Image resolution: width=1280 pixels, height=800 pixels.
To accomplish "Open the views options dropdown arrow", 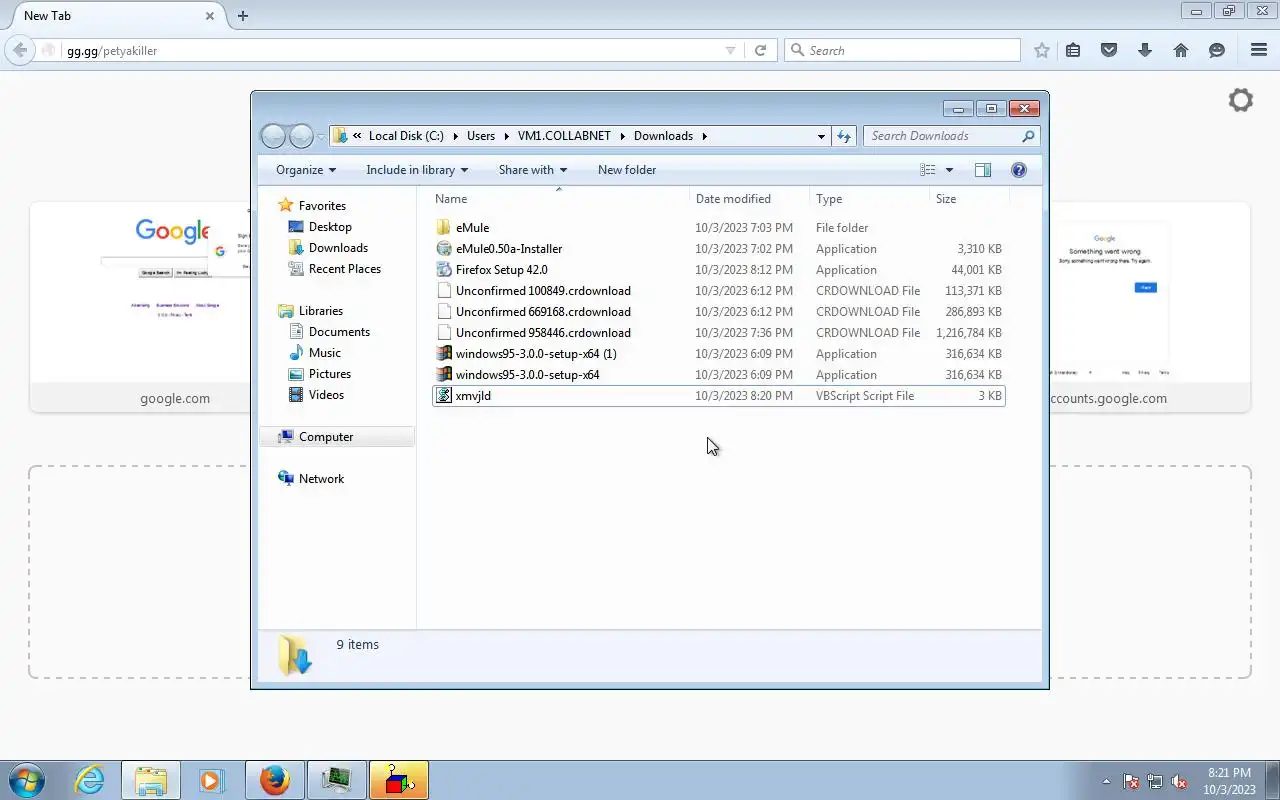I will 949,170.
